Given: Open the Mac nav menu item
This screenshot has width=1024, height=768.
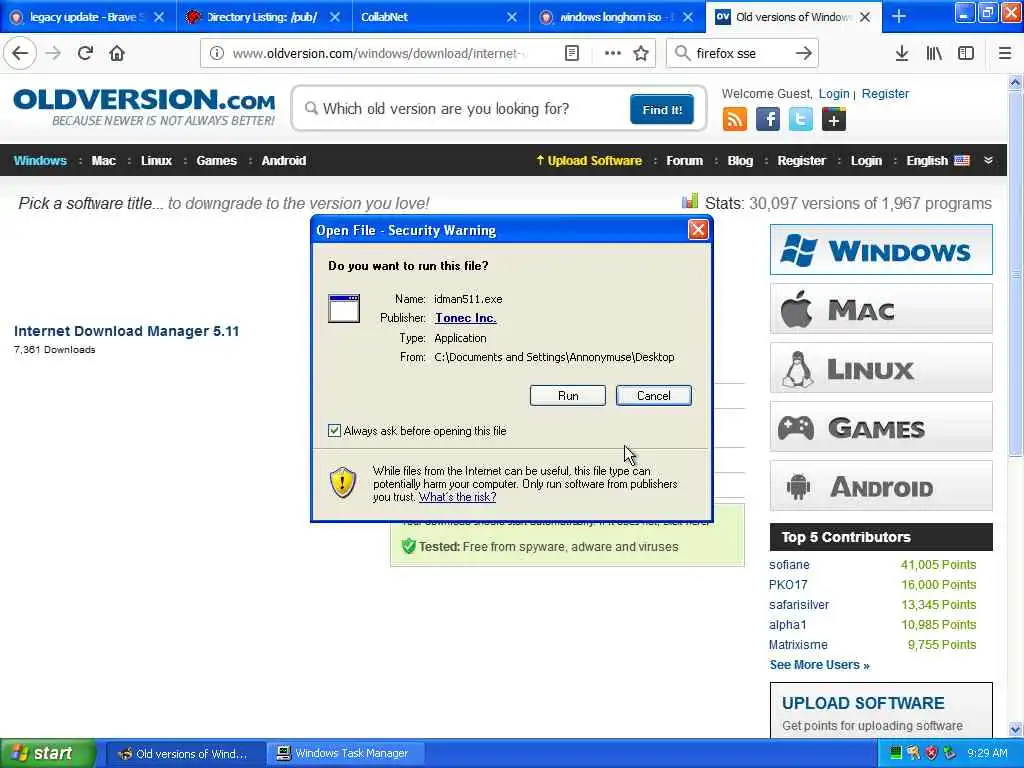Looking at the screenshot, I should point(103,161).
